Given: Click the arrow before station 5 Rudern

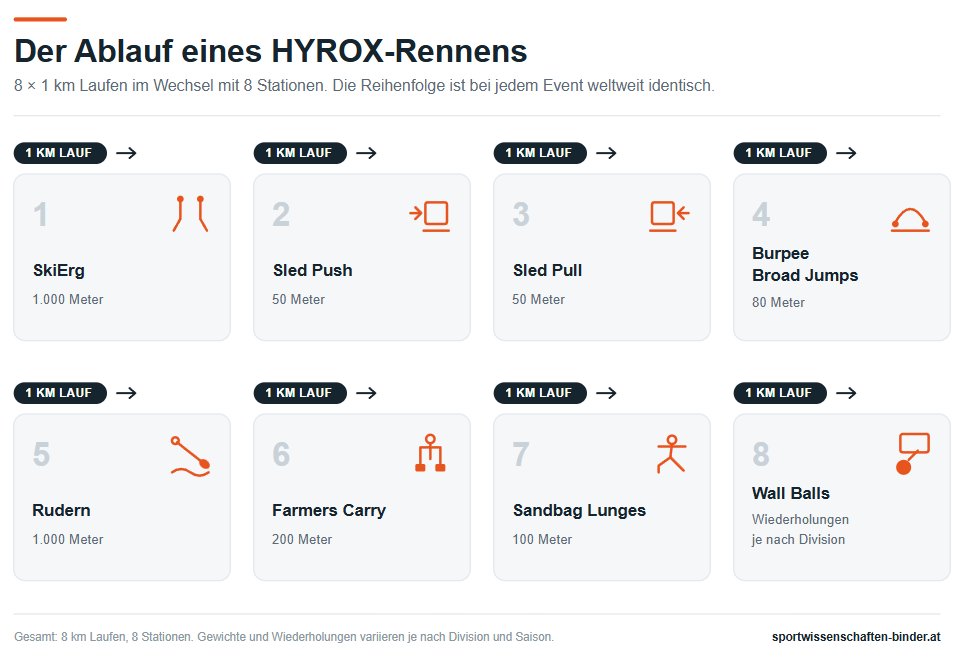Looking at the screenshot, I should 127,392.
